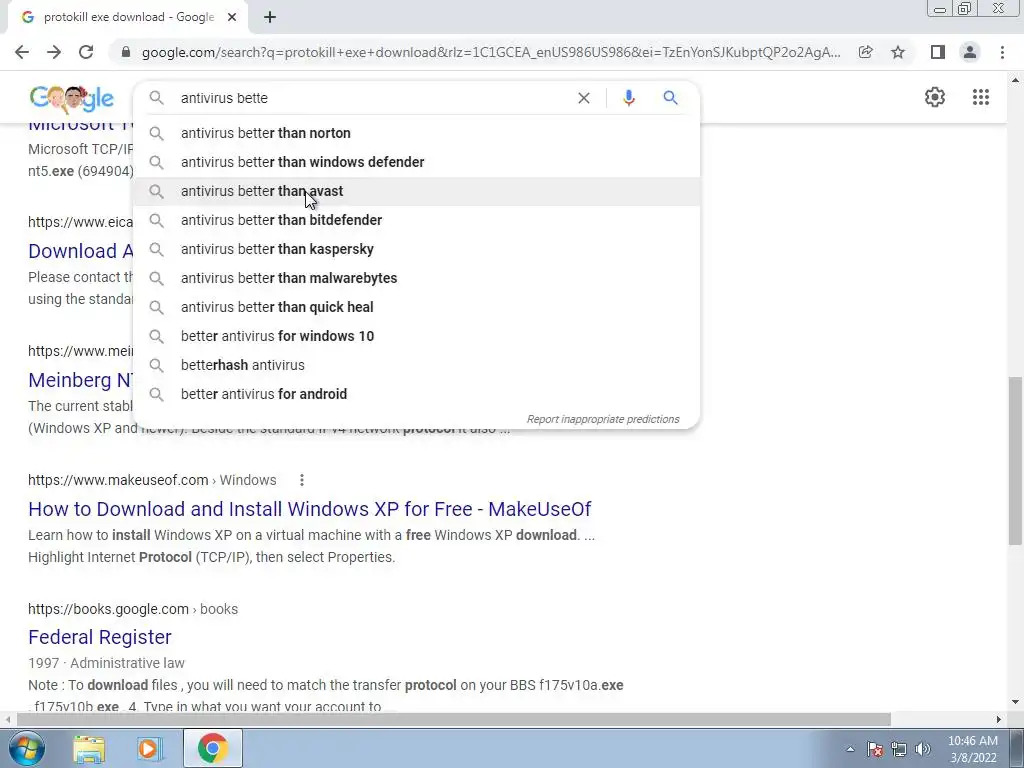The image size is (1024, 768).
Task: Open the 'Download A...' eicar result link
Action: click(x=80, y=251)
